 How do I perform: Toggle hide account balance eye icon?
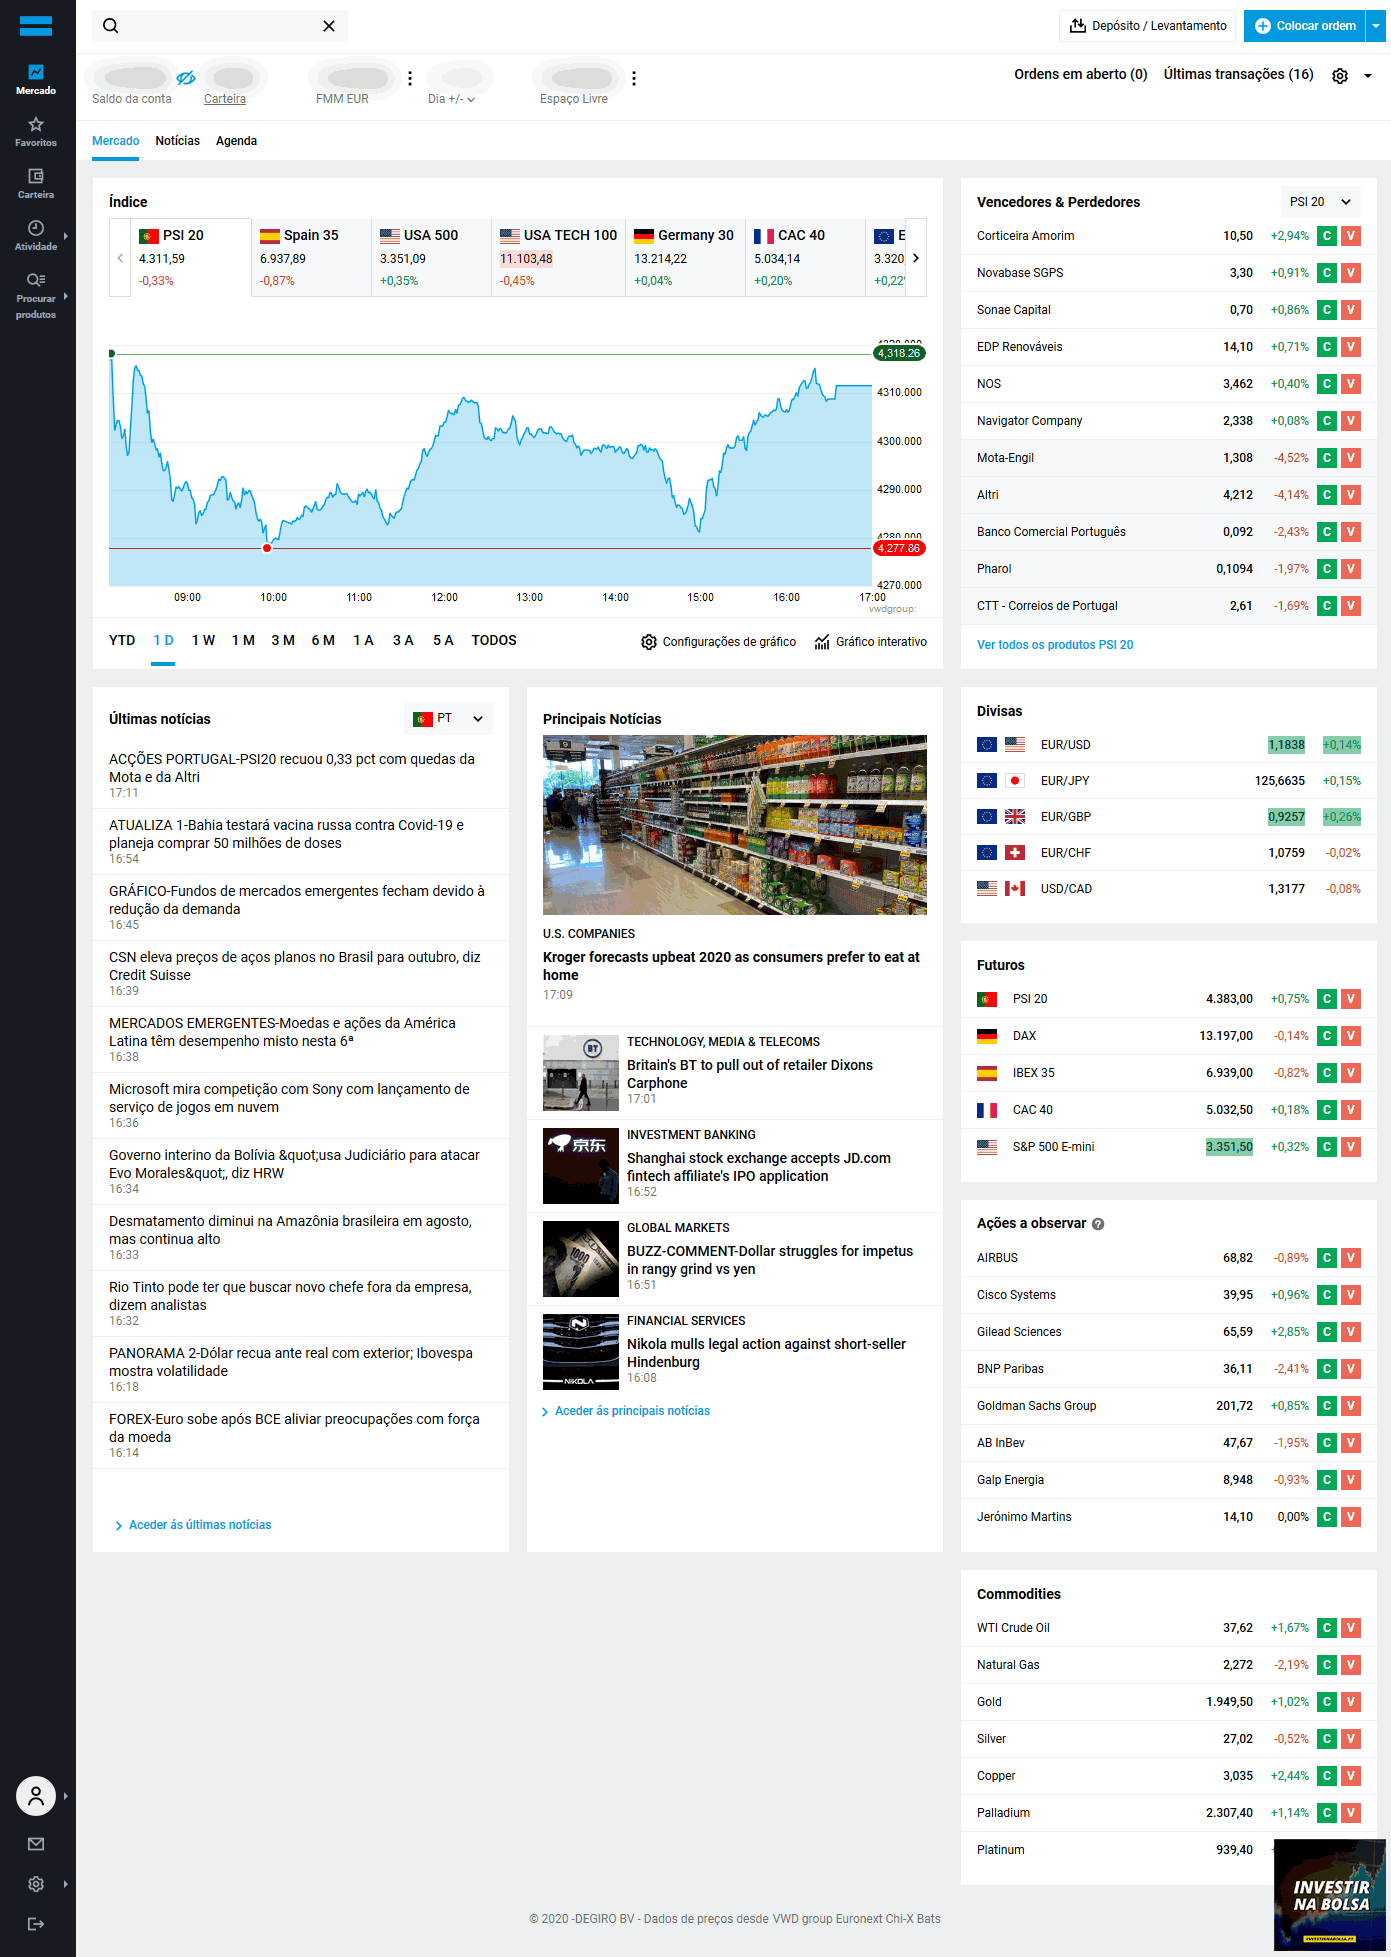(186, 78)
